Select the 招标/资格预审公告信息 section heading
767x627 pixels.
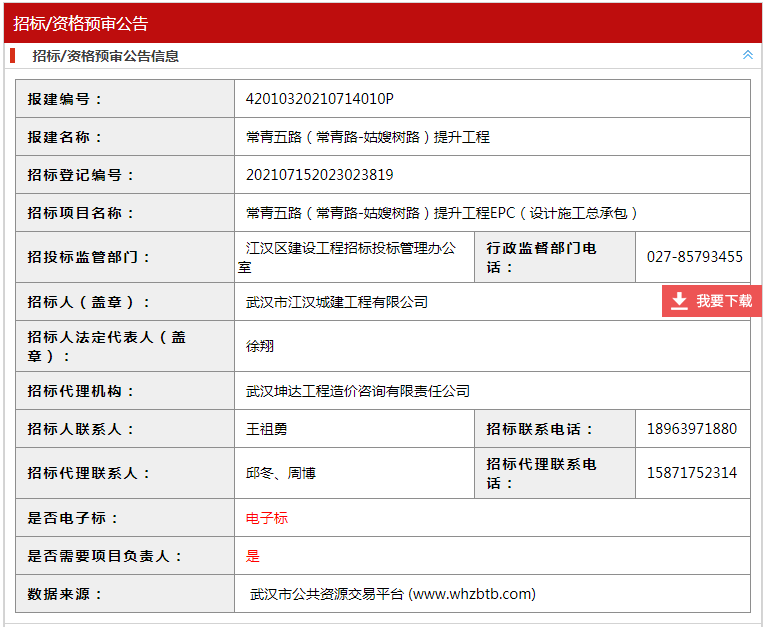click(x=105, y=56)
